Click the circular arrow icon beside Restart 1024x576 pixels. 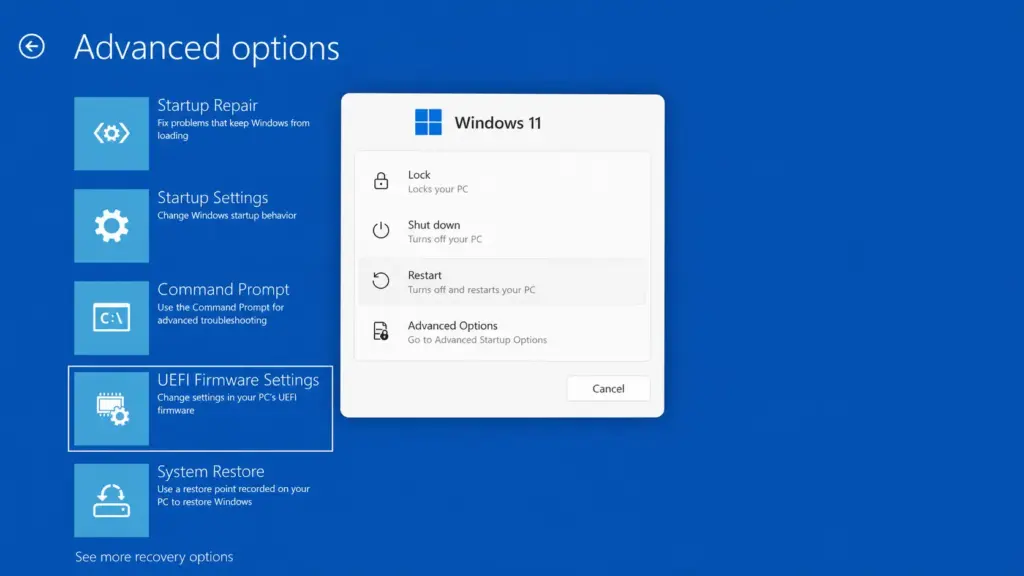point(381,281)
